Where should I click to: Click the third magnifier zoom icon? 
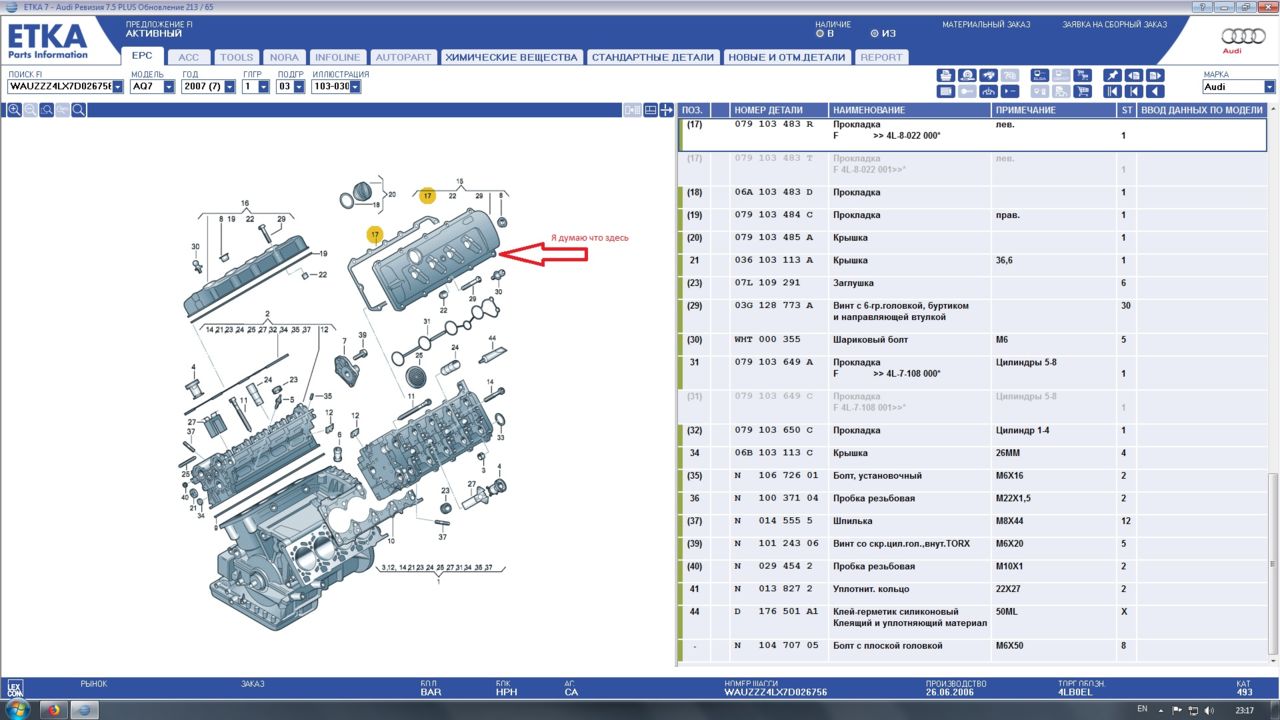point(46,110)
